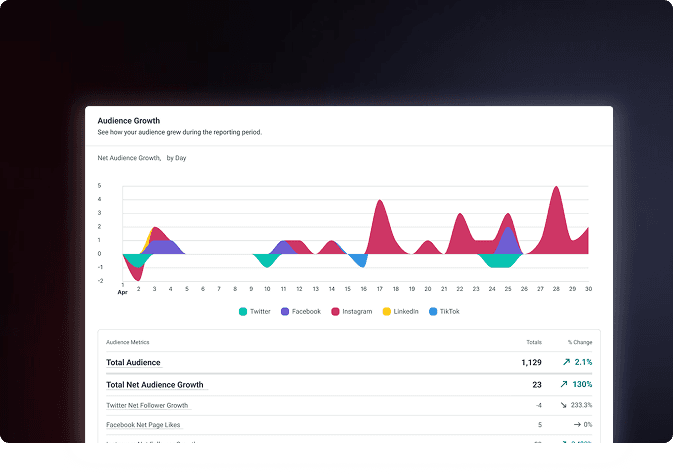
Task: Click the Totals column header
Action: [534, 342]
